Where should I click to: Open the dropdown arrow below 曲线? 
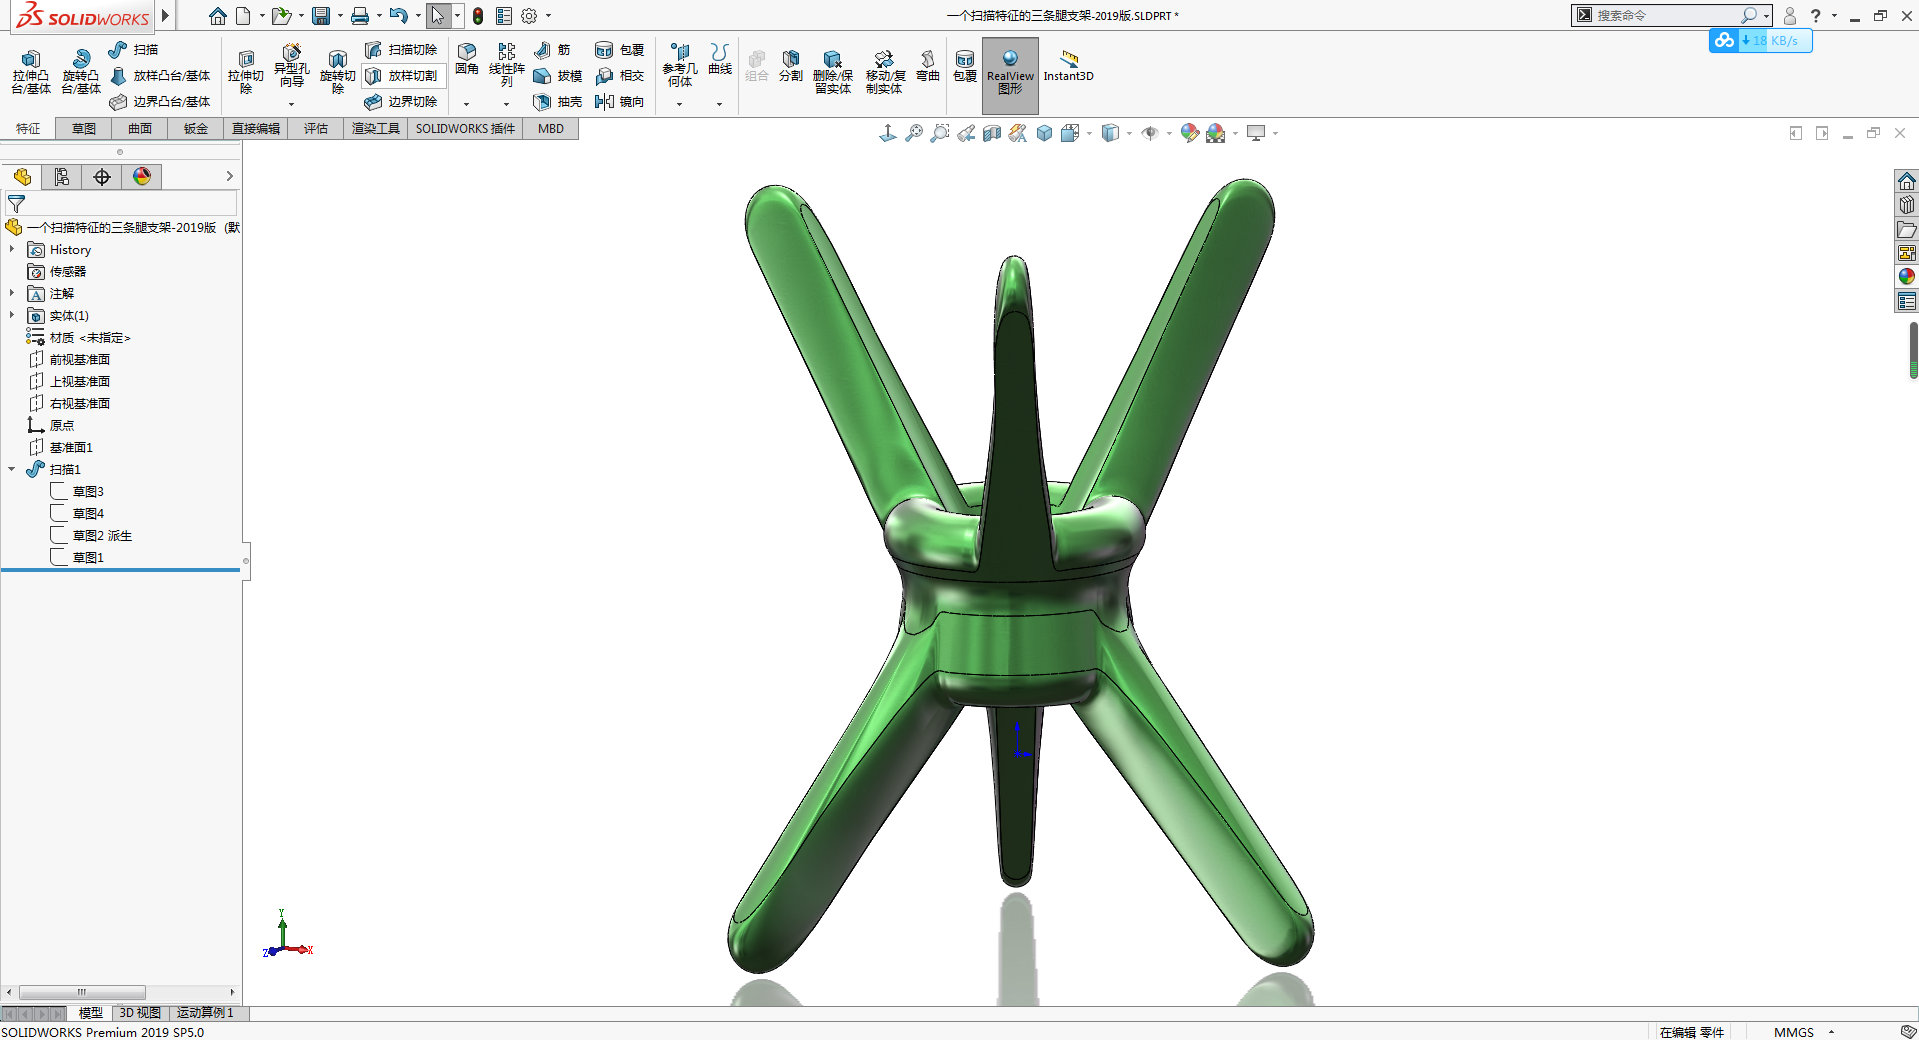pyautogui.click(x=719, y=104)
